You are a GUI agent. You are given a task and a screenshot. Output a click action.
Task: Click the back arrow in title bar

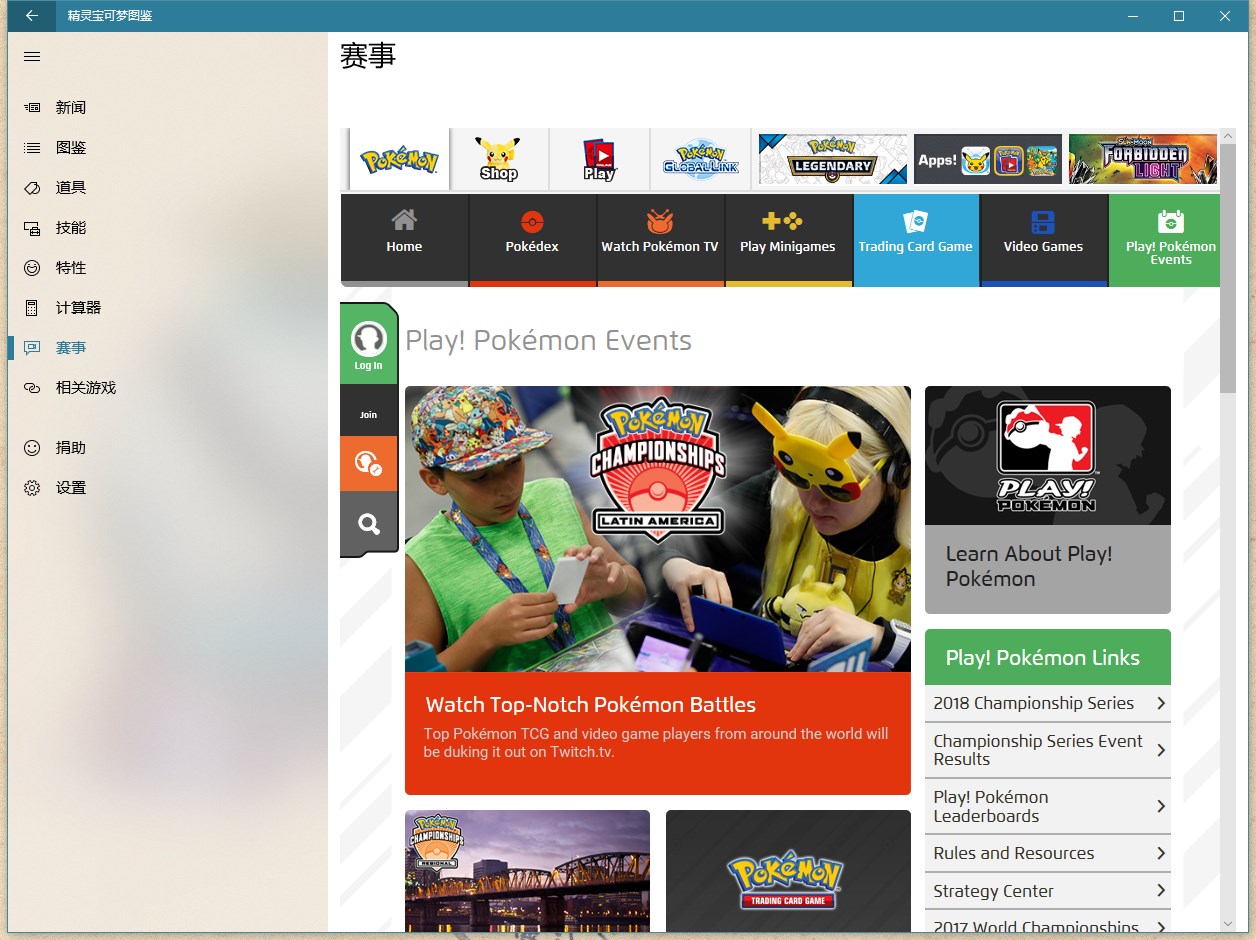click(x=32, y=16)
